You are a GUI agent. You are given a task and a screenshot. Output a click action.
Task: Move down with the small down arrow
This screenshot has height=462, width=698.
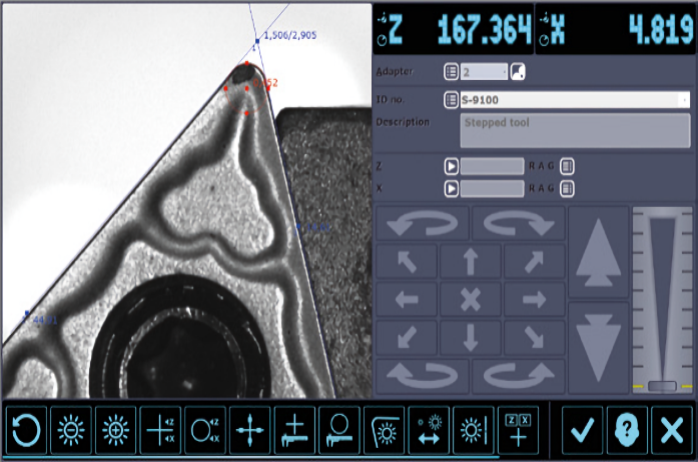point(471,337)
